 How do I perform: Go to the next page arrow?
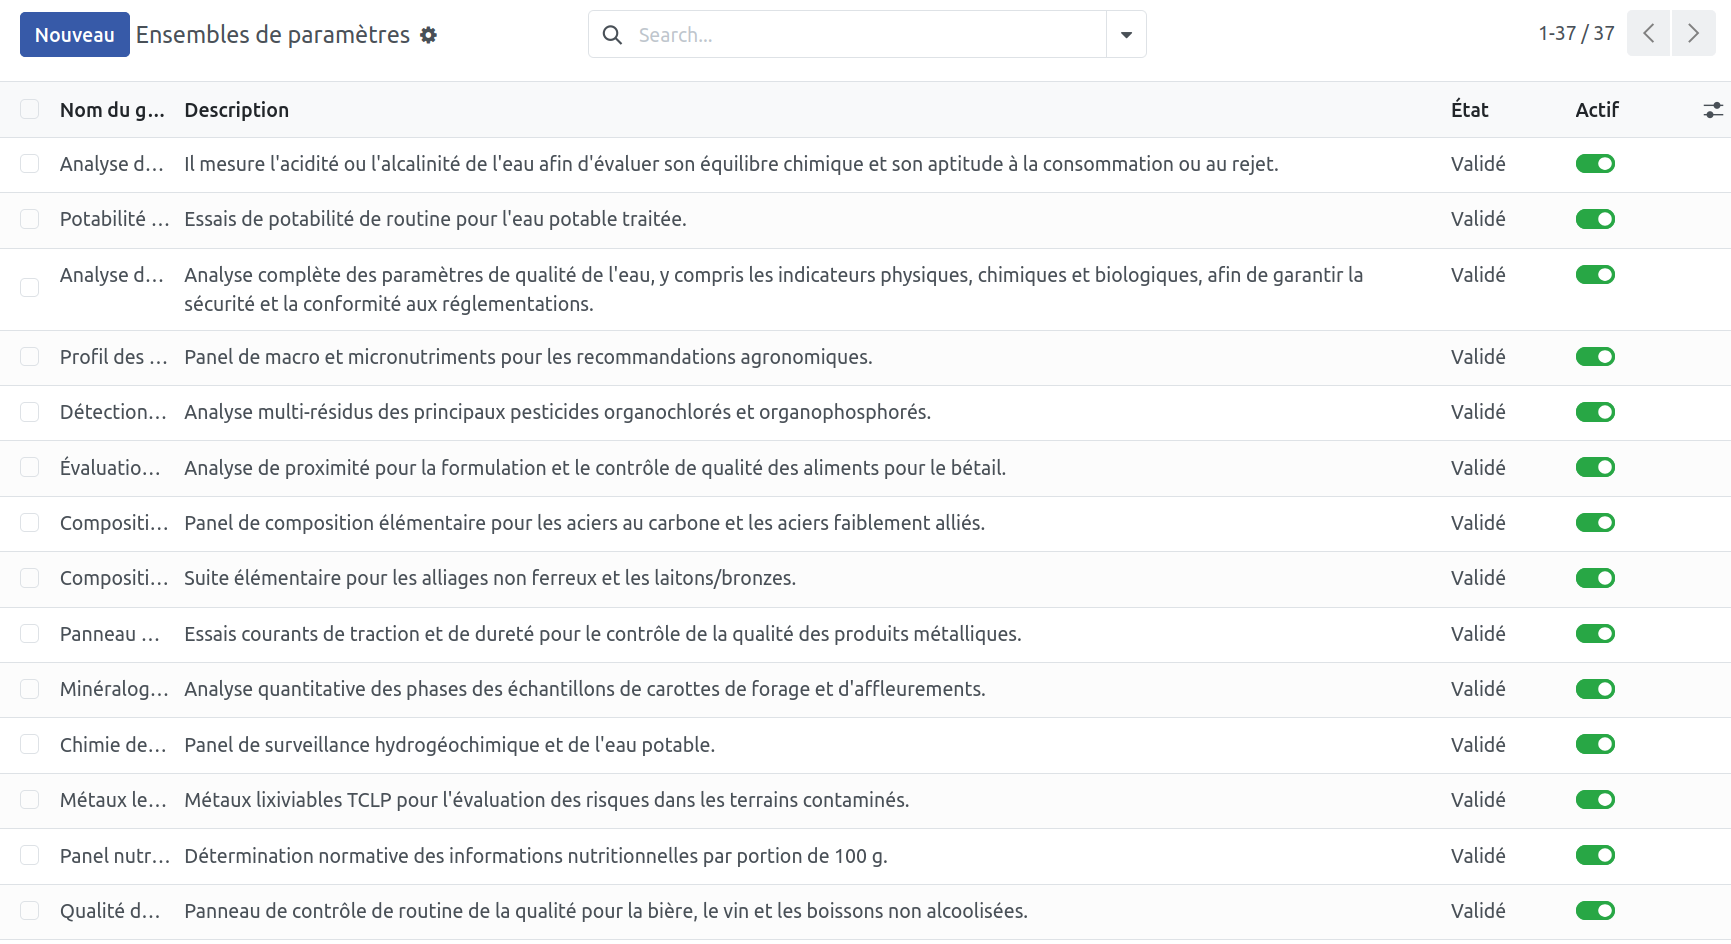point(1694,33)
